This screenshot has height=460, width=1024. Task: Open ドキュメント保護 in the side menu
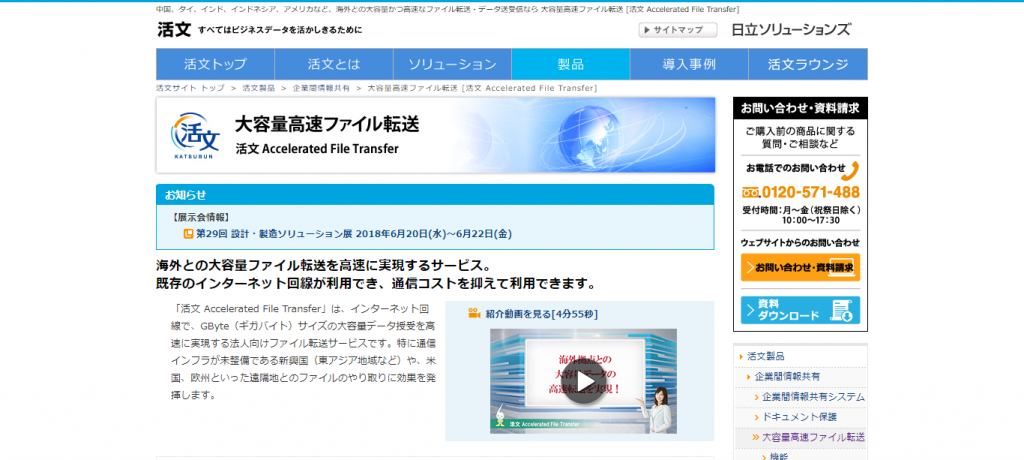(799, 416)
